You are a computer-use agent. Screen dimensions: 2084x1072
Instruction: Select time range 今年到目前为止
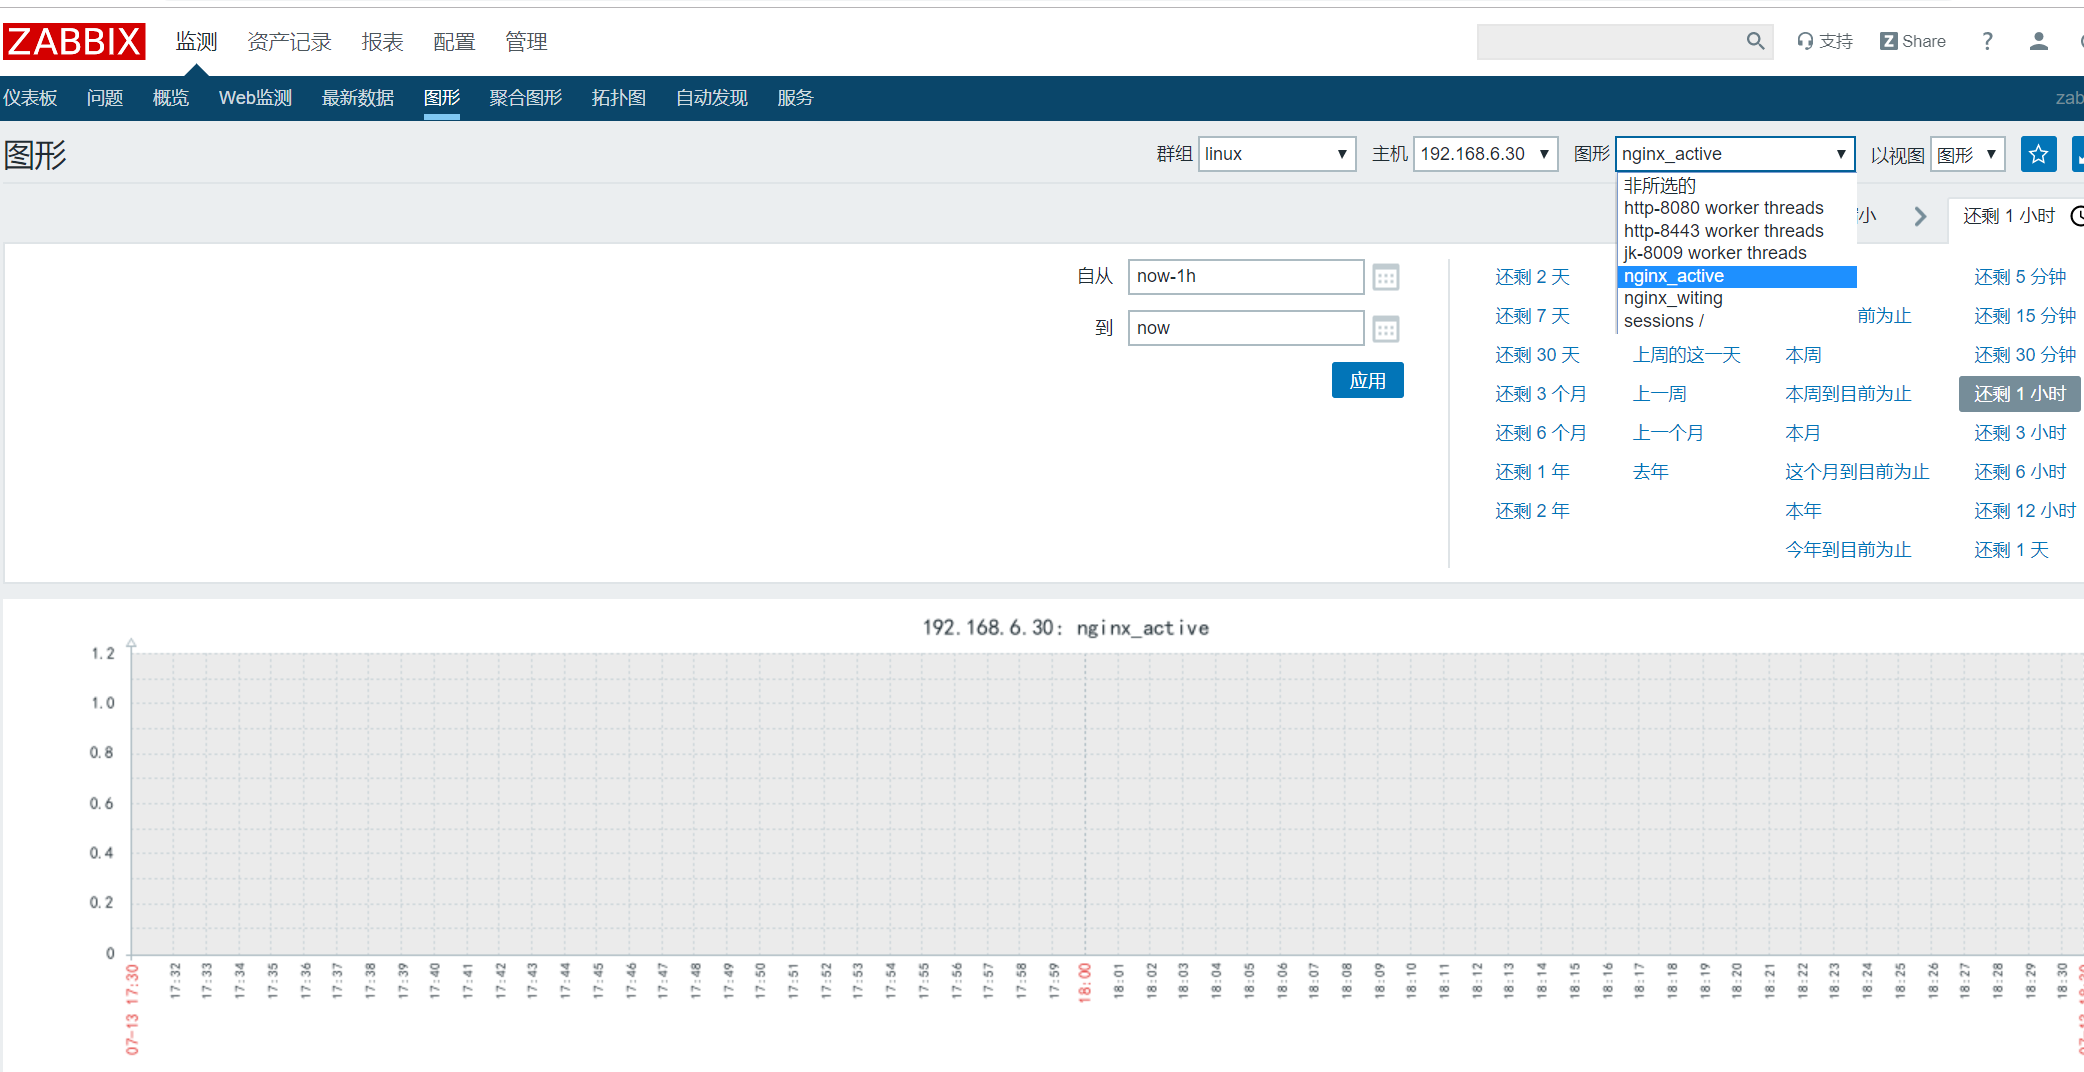[x=1848, y=550]
